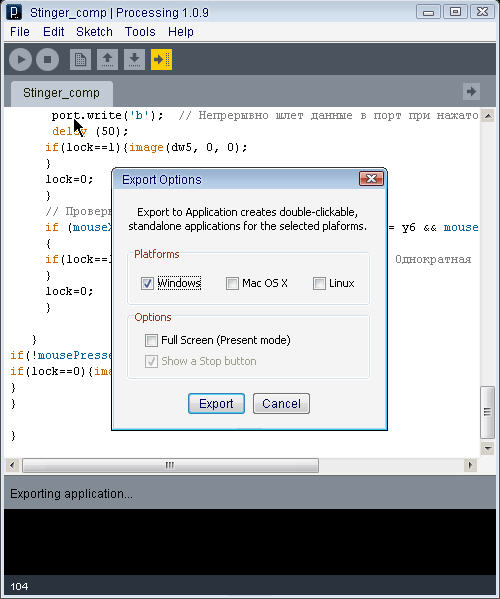The width and height of the screenshot is (500, 599).
Task: Enable the Mac OS X platform checkbox
Action: [x=232, y=283]
